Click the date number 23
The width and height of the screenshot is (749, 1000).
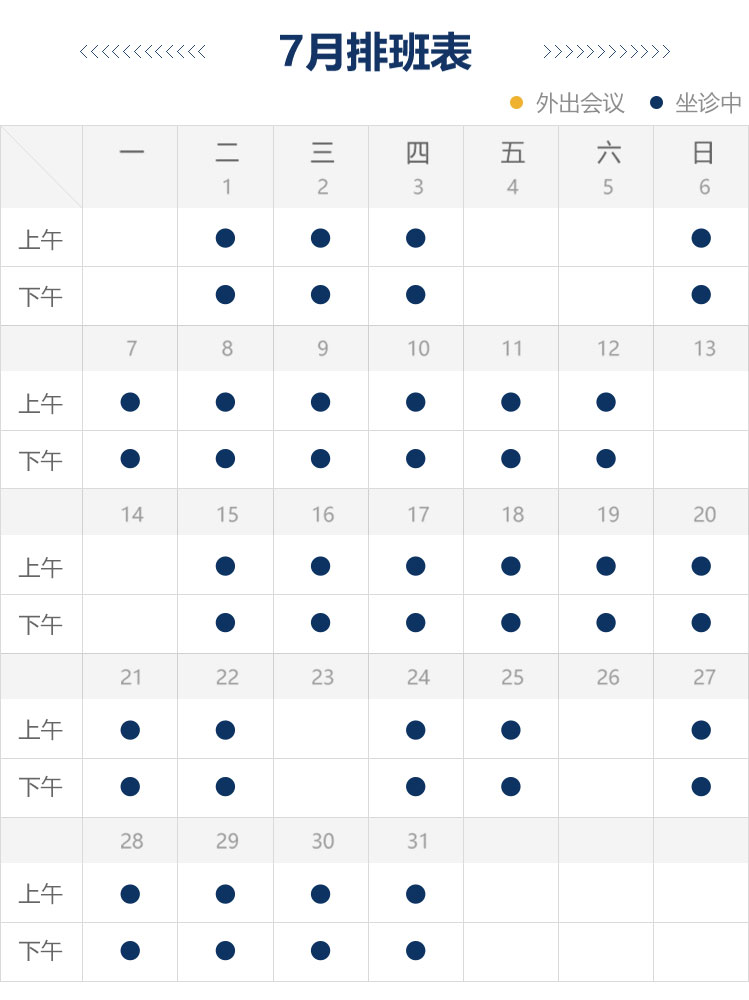coord(323,677)
